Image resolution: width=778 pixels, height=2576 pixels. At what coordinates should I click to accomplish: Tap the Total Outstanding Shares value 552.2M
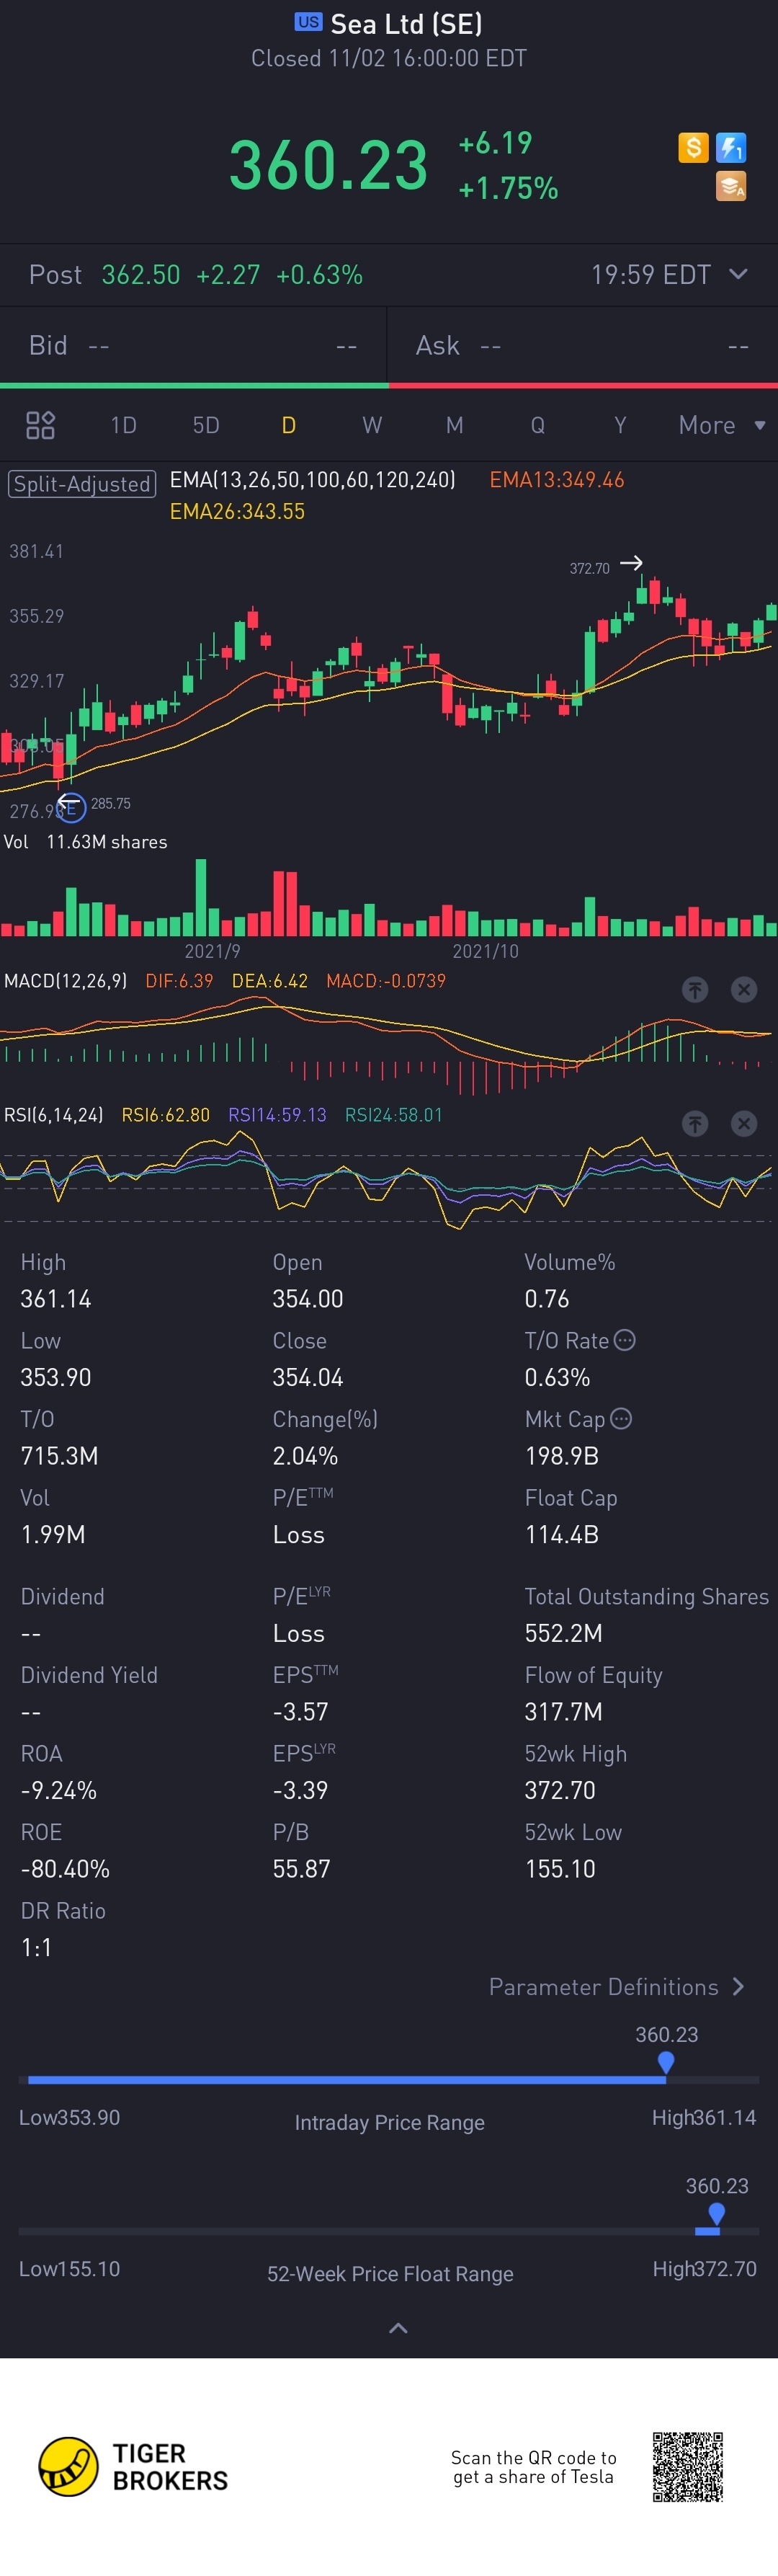[563, 1633]
